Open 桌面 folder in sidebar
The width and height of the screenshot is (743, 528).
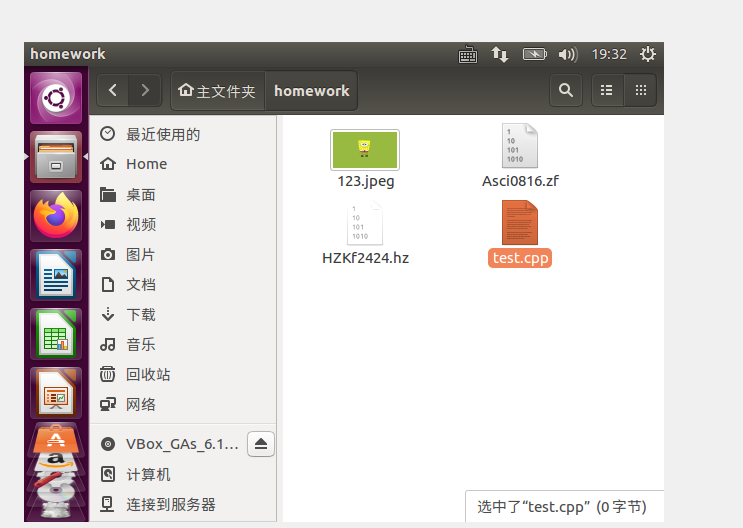183,194
